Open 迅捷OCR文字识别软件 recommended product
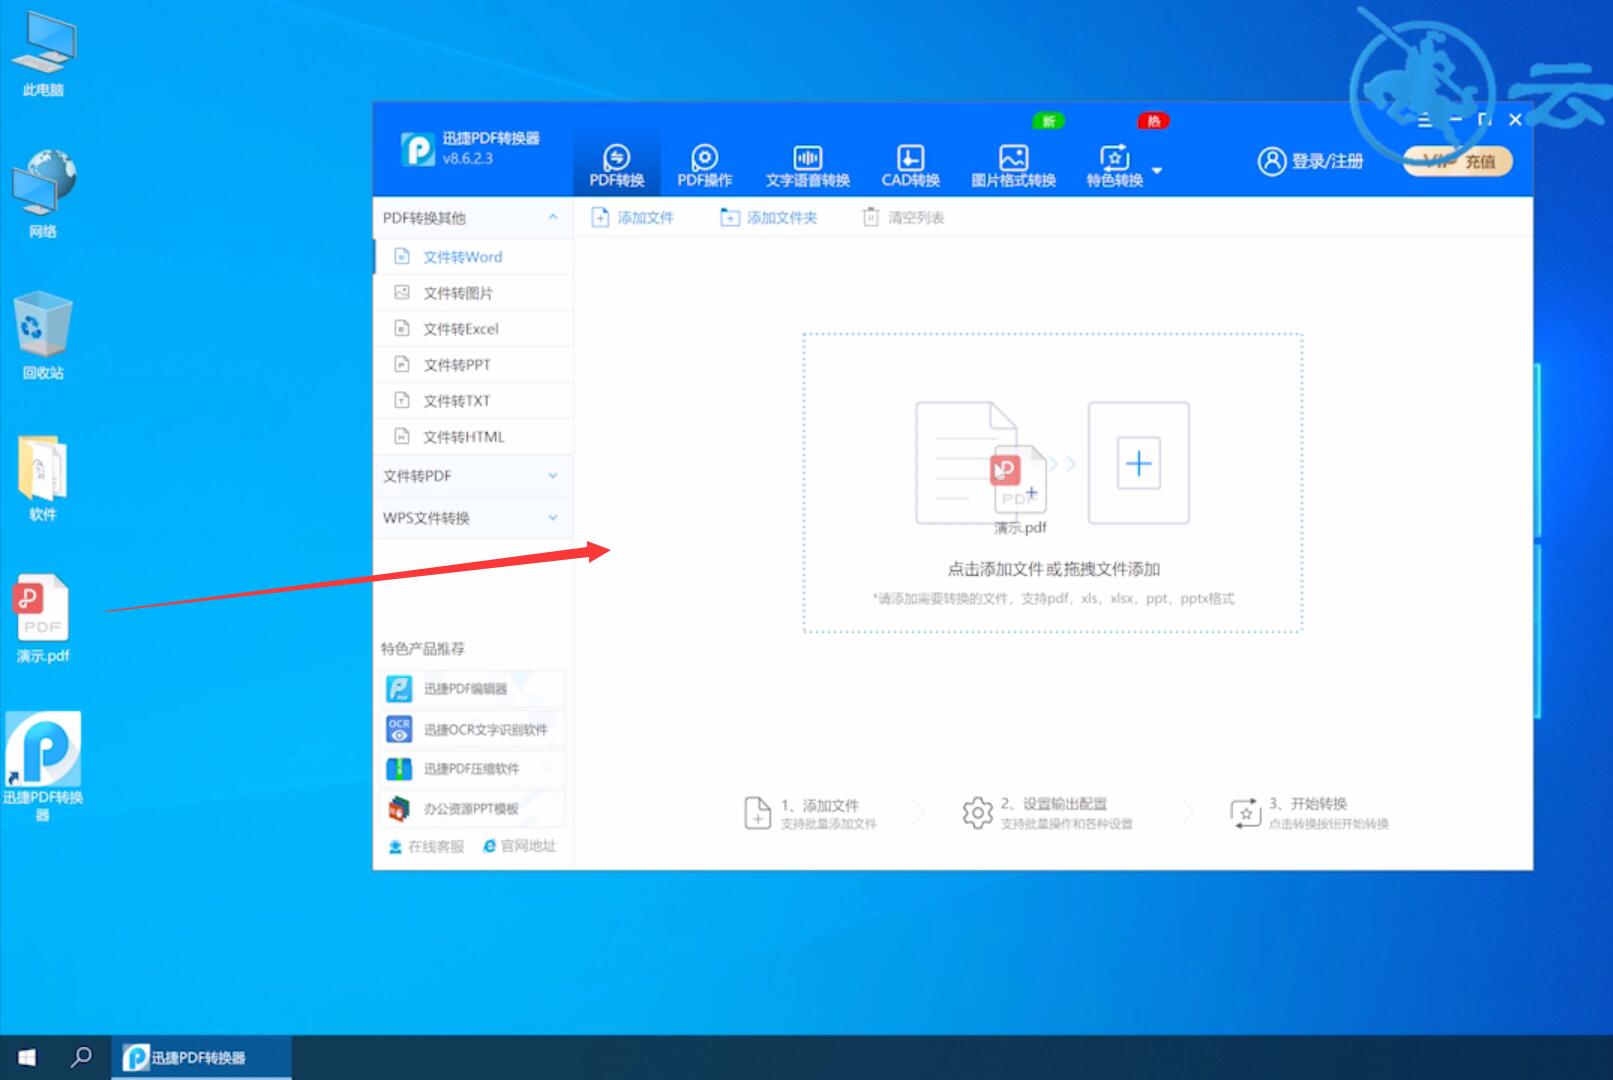This screenshot has height=1080, width=1613. [x=474, y=729]
